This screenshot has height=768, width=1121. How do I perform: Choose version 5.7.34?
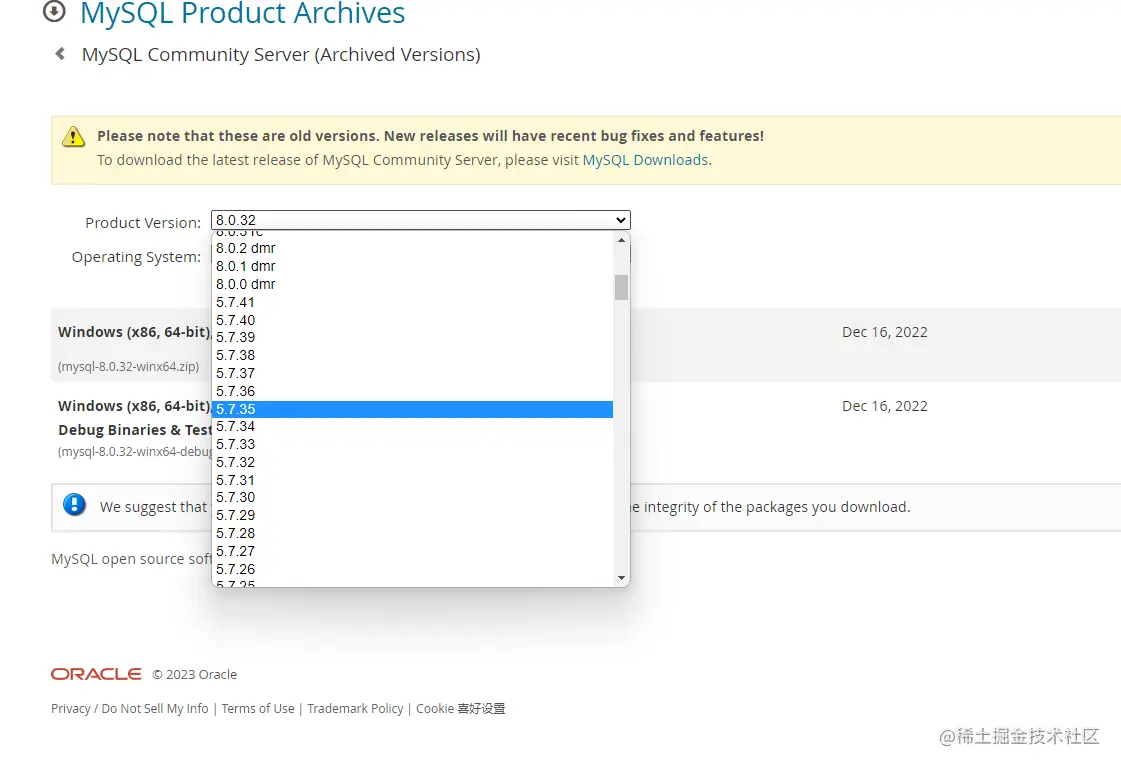(413, 426)
